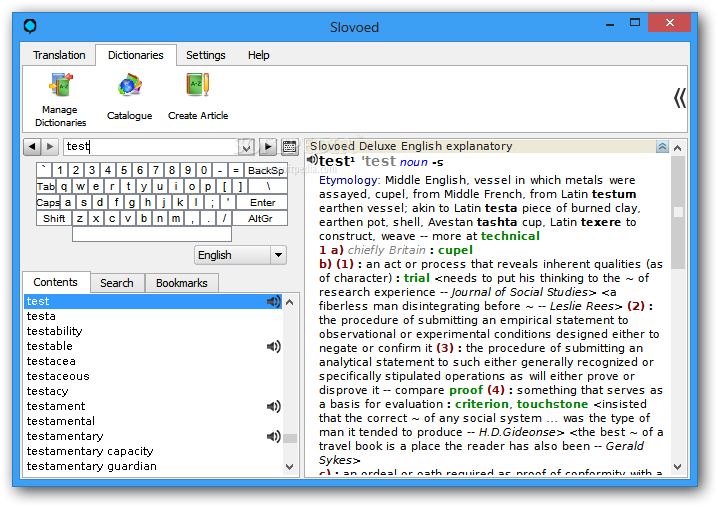Image resolution: width=718 pixels, height=507 pixels.
Task: Click in the search input field
Action: click(151, 147)
